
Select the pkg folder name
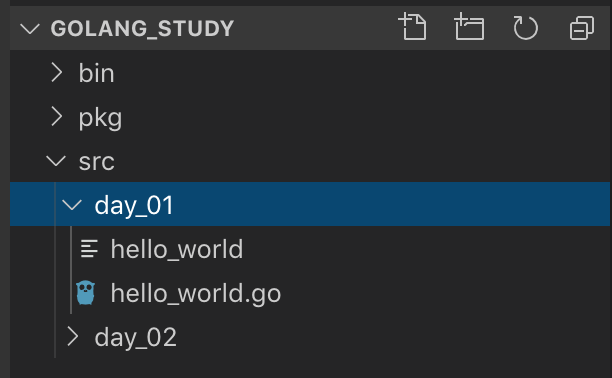[100, 118]
